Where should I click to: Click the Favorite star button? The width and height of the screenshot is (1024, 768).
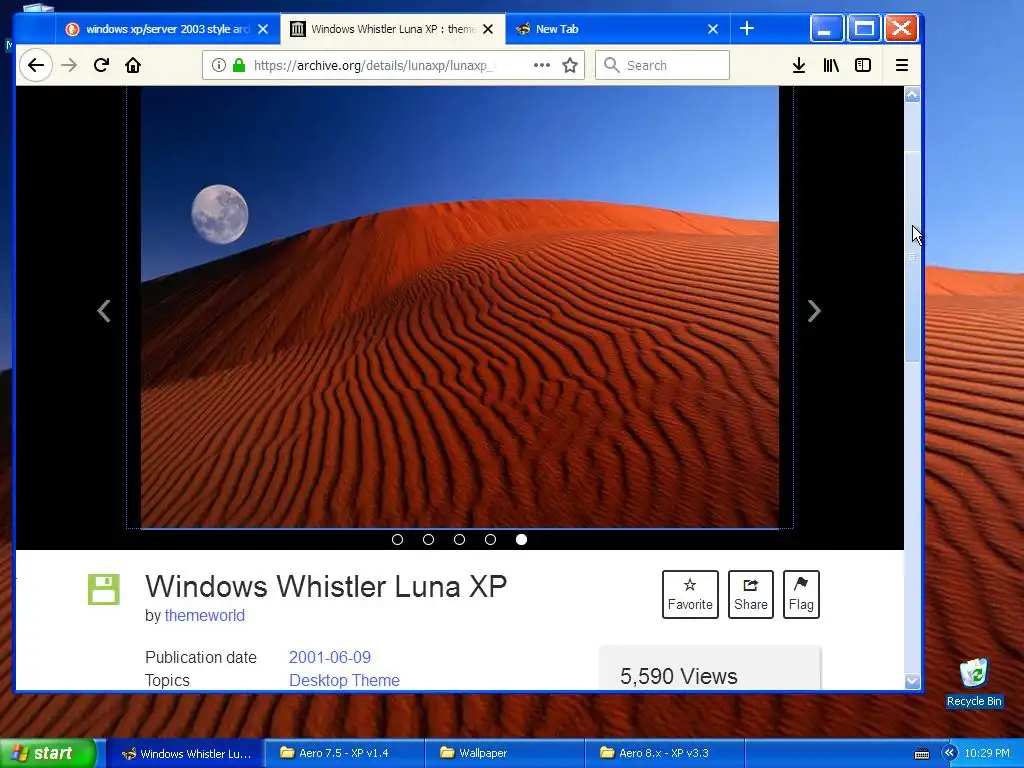coord(690,594)
